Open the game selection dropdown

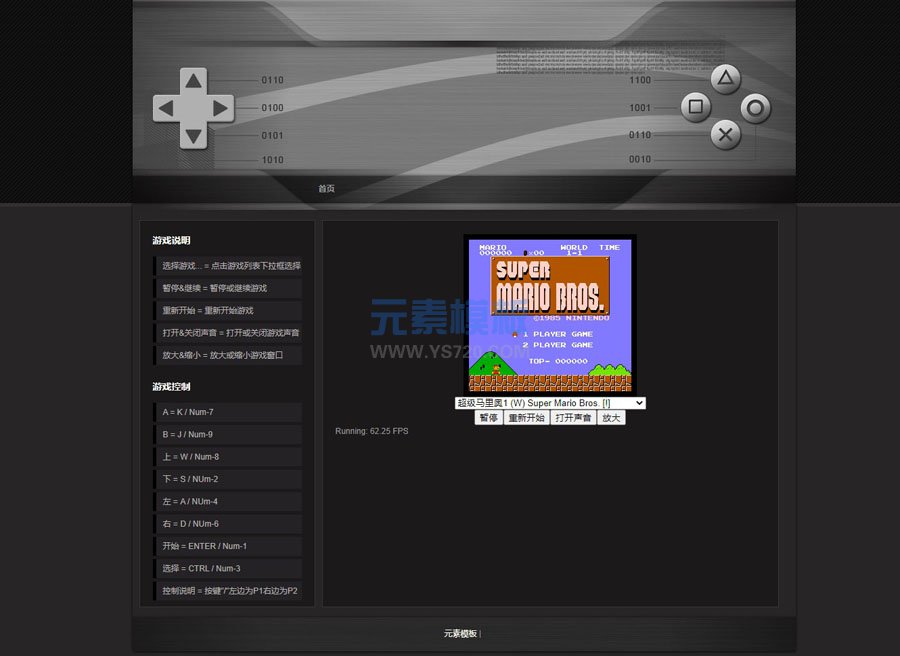(550, 403)
